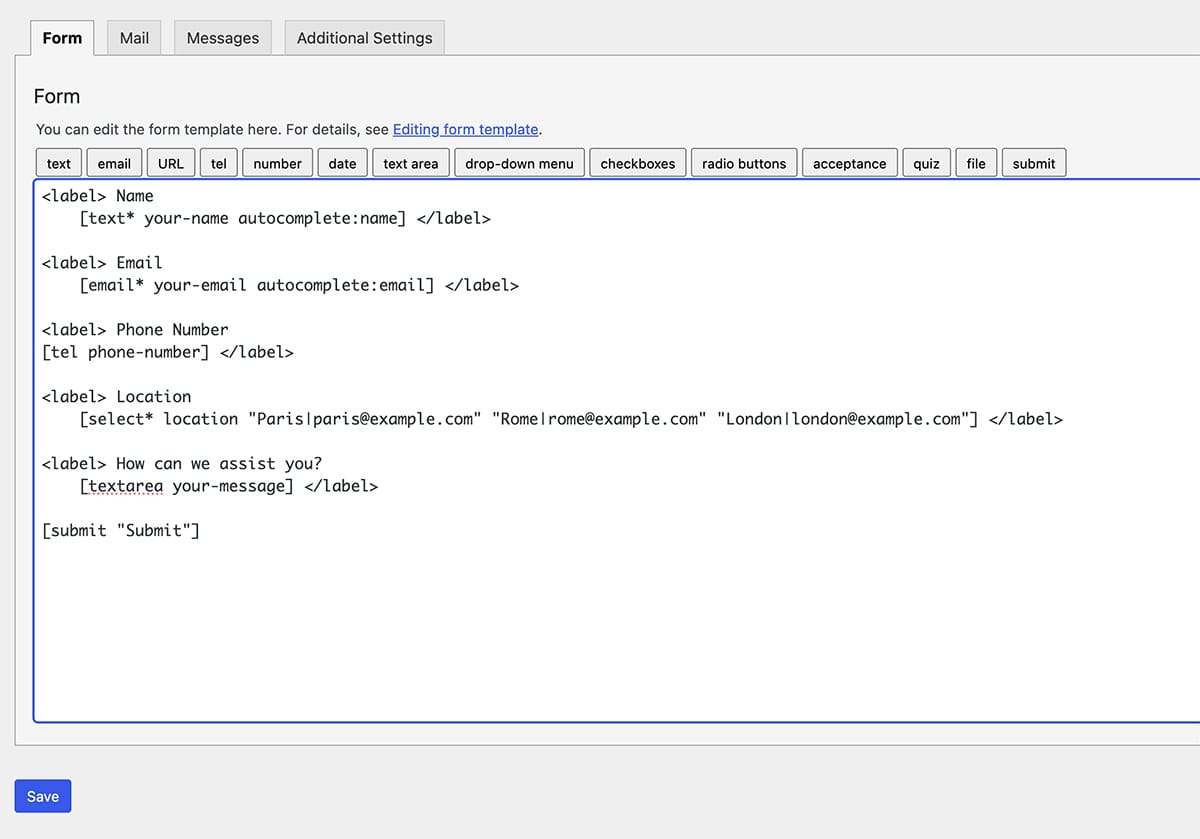Add a drop-down menu tag
Viewport: 1200px width, 839px height.
pyautogui.click(x=519, y=163)
